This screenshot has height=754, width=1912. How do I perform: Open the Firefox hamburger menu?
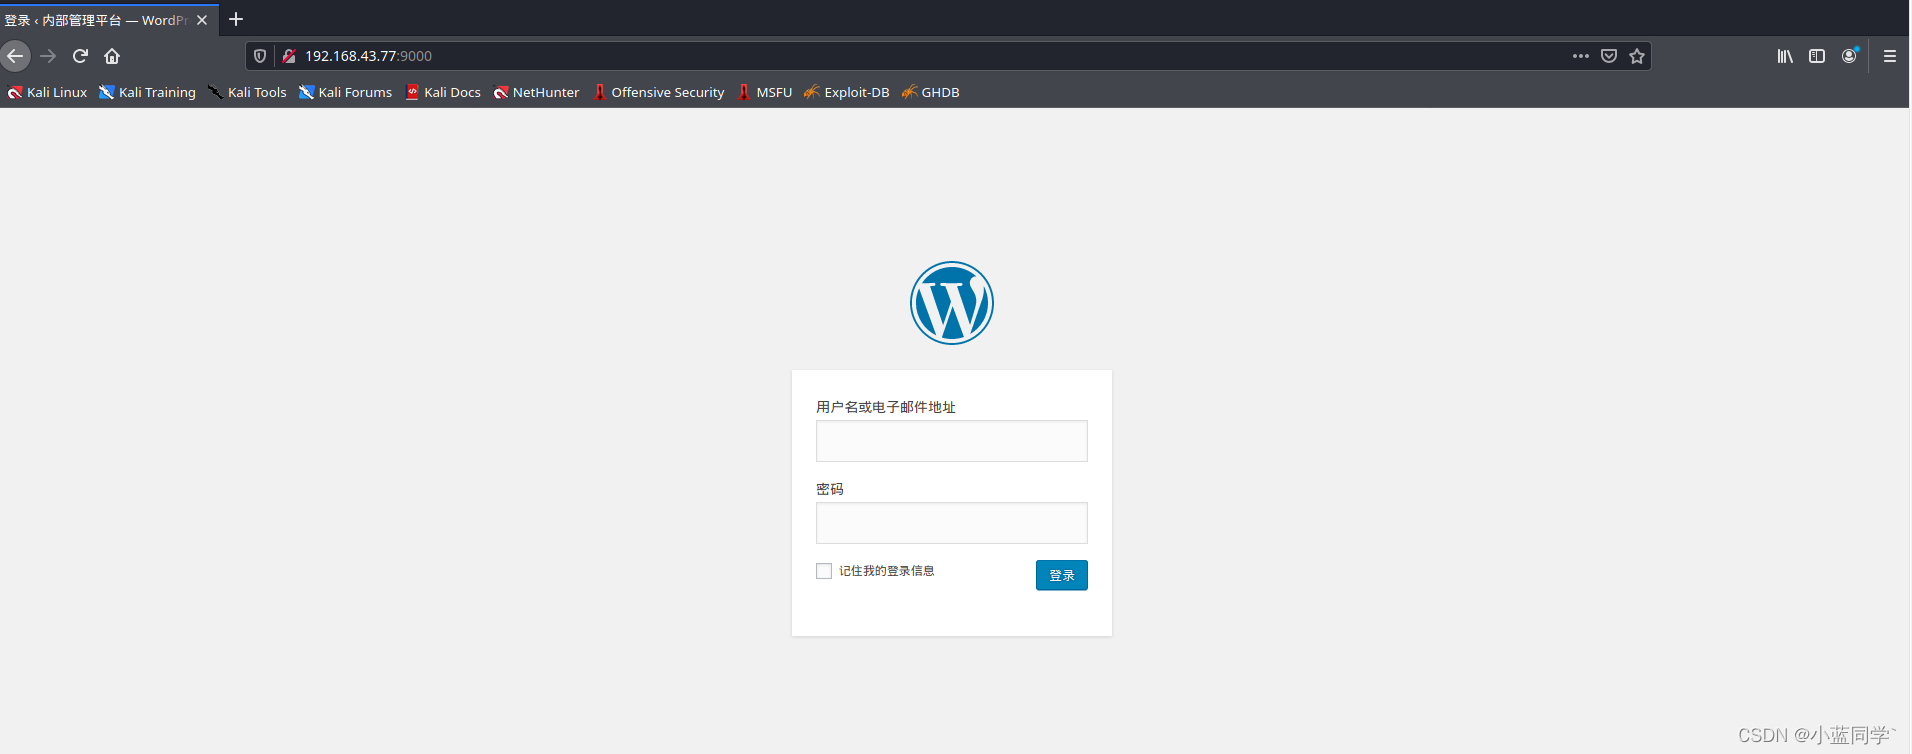coord(1890,56)
